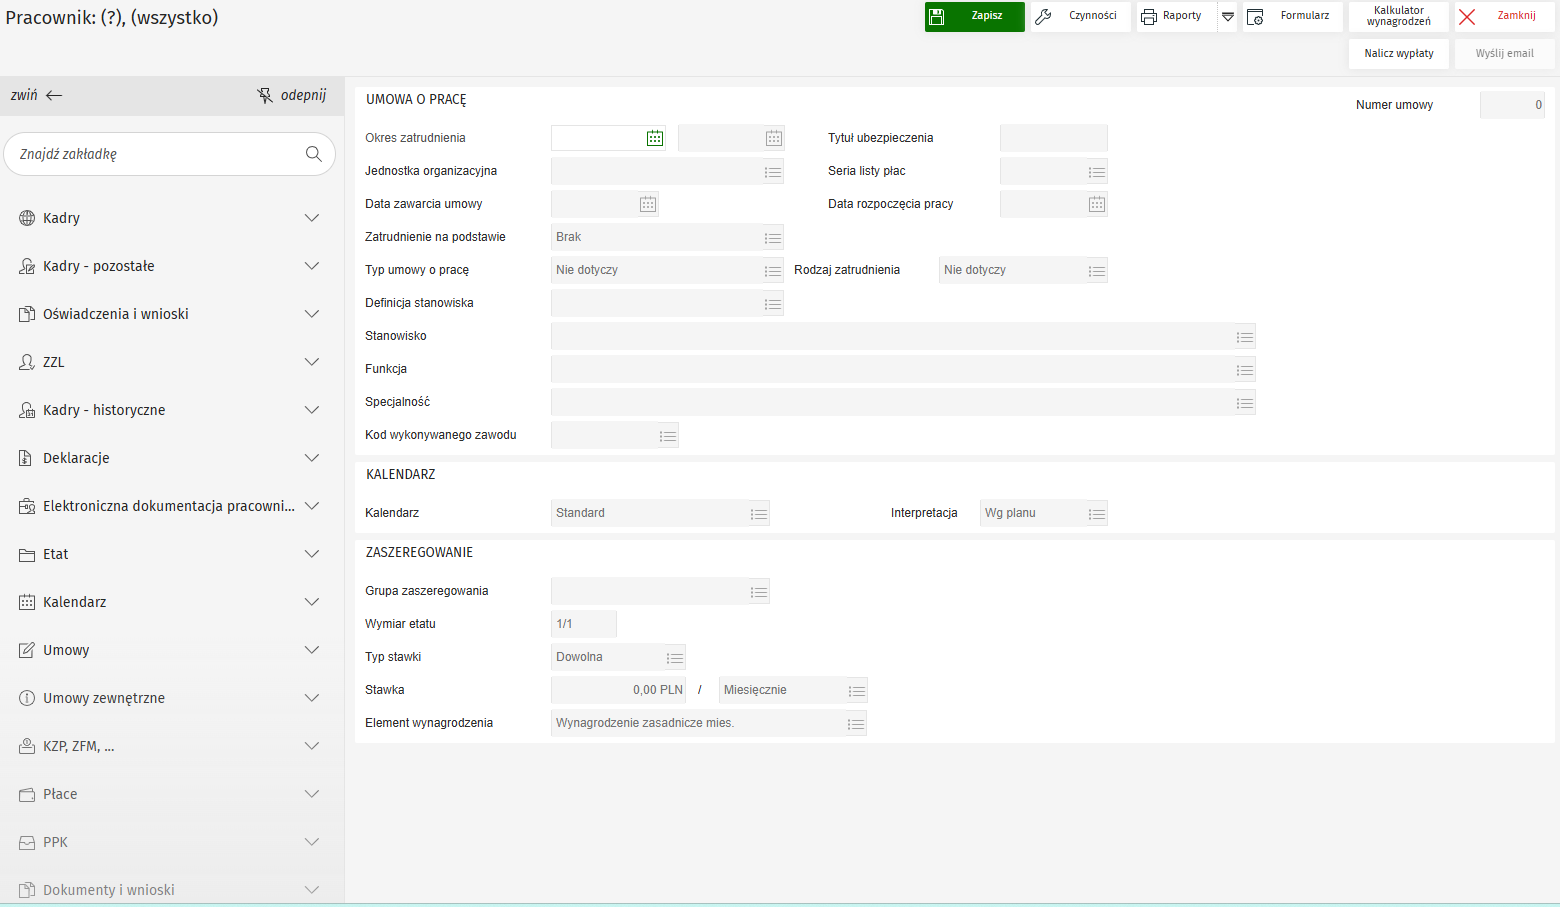Expand the Umowy section chevron

point(312,650)
